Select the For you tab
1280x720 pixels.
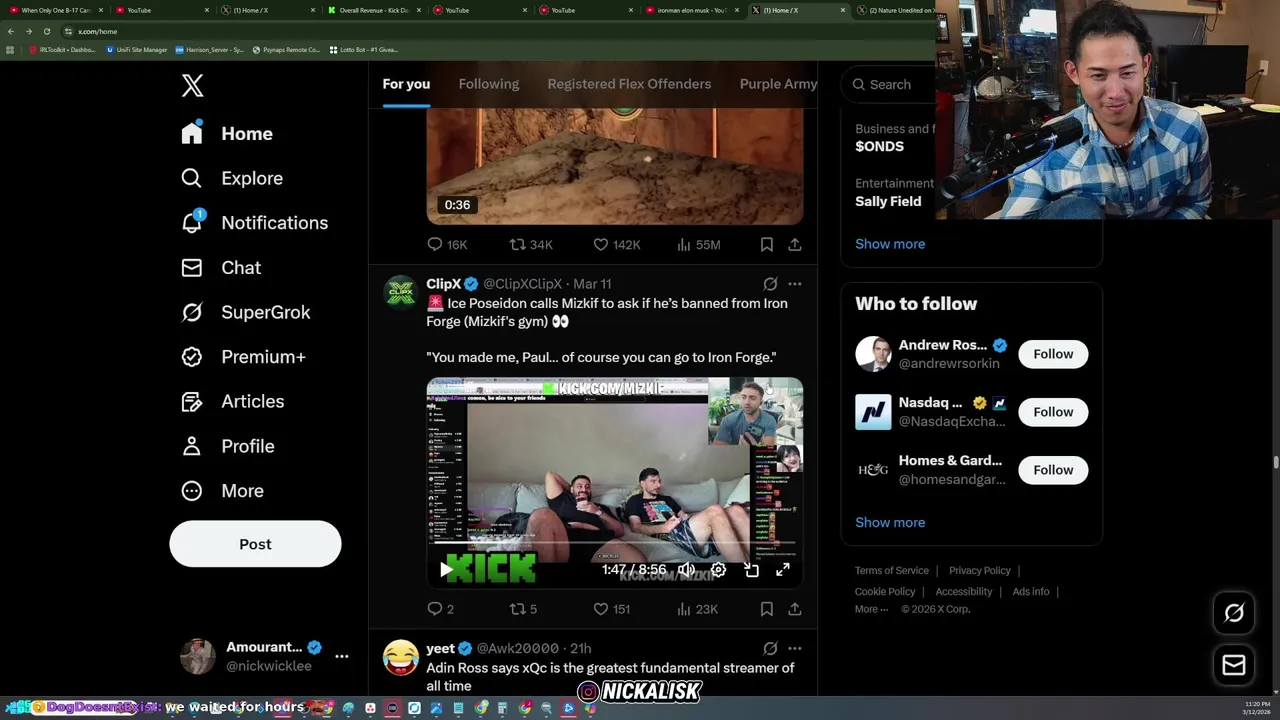coord(406,84)
